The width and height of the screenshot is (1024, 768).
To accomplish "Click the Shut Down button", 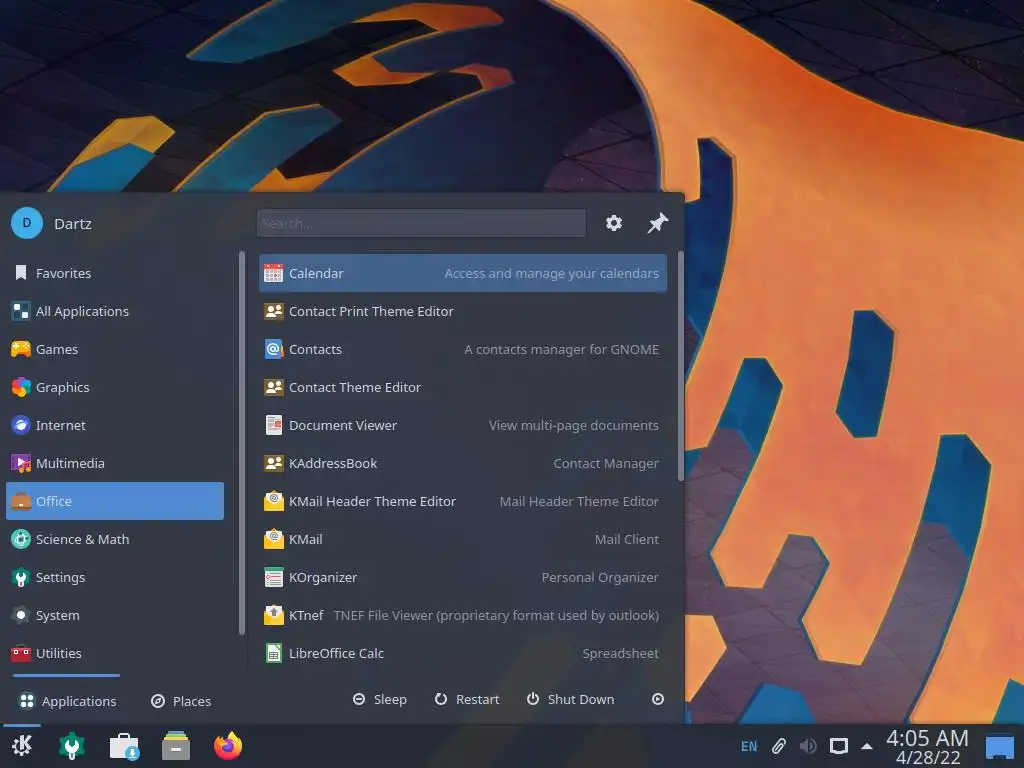I will [570, 699].
